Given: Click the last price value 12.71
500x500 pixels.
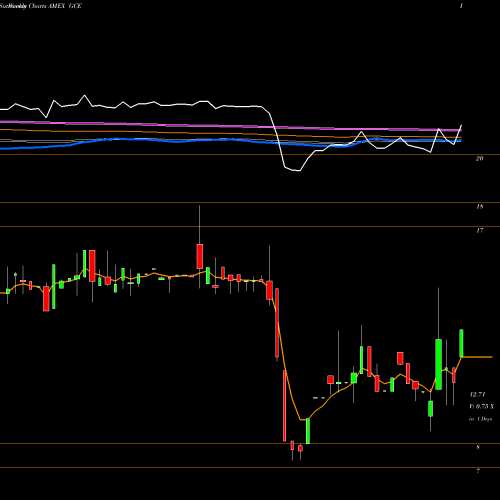Looking at the screenshot, I should click(477, 395).
